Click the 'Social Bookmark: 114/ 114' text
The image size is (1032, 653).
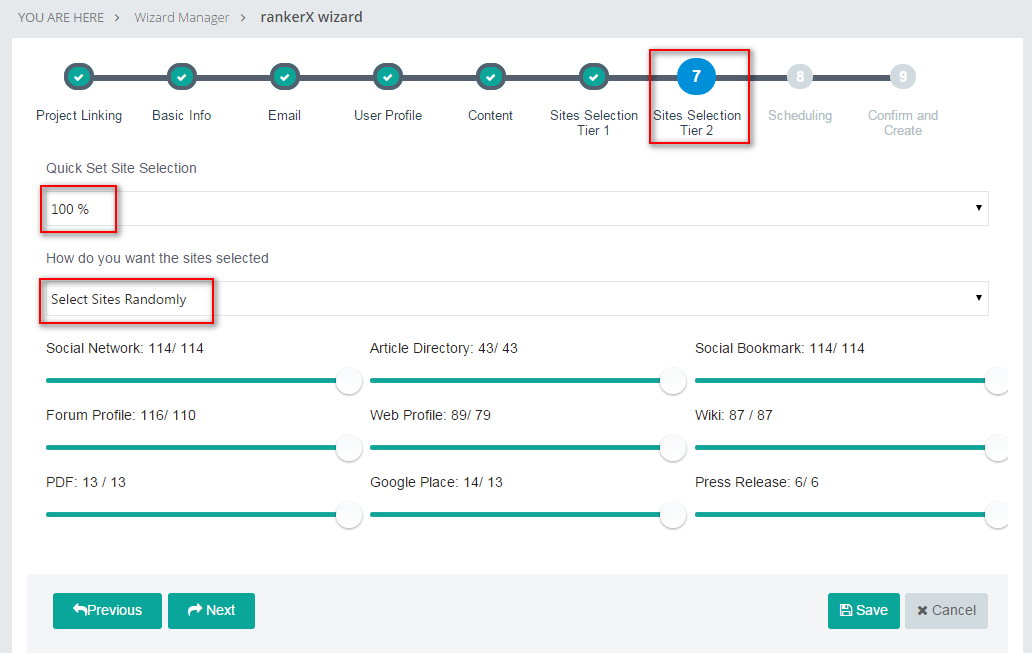point(780,348)
